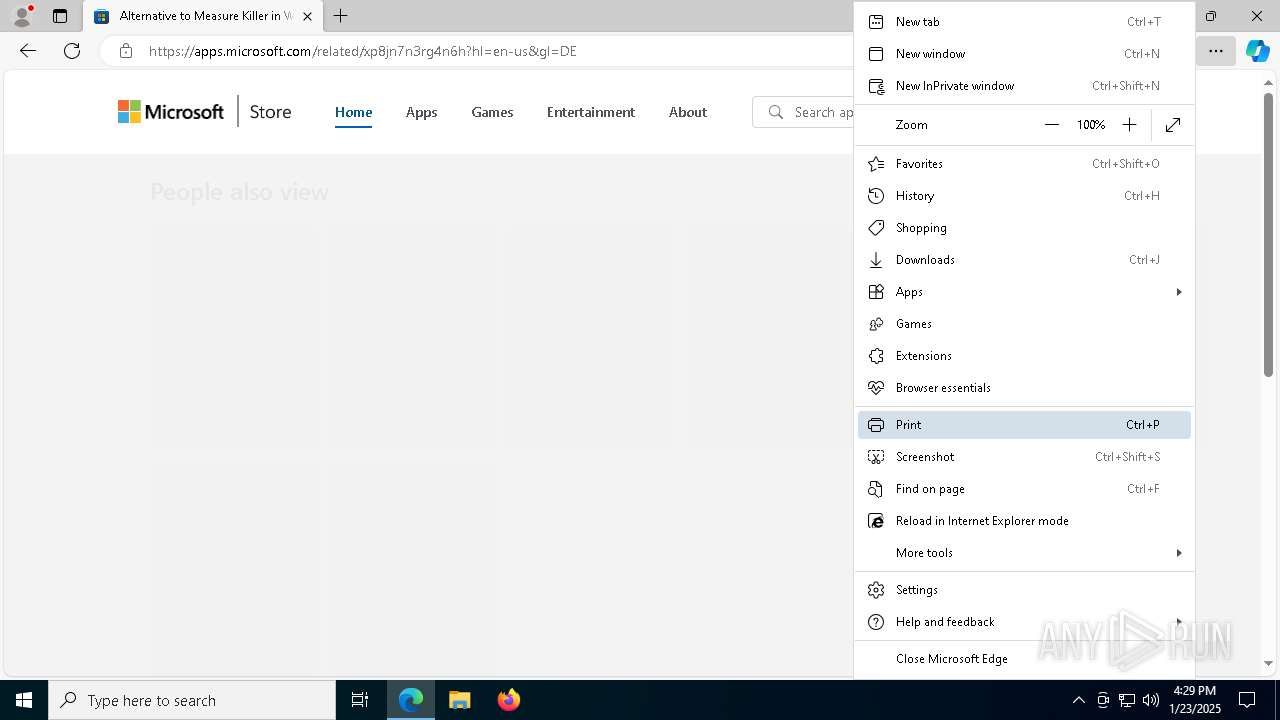
Task: Choose New tab from the menu
Action: [1024, 21]
